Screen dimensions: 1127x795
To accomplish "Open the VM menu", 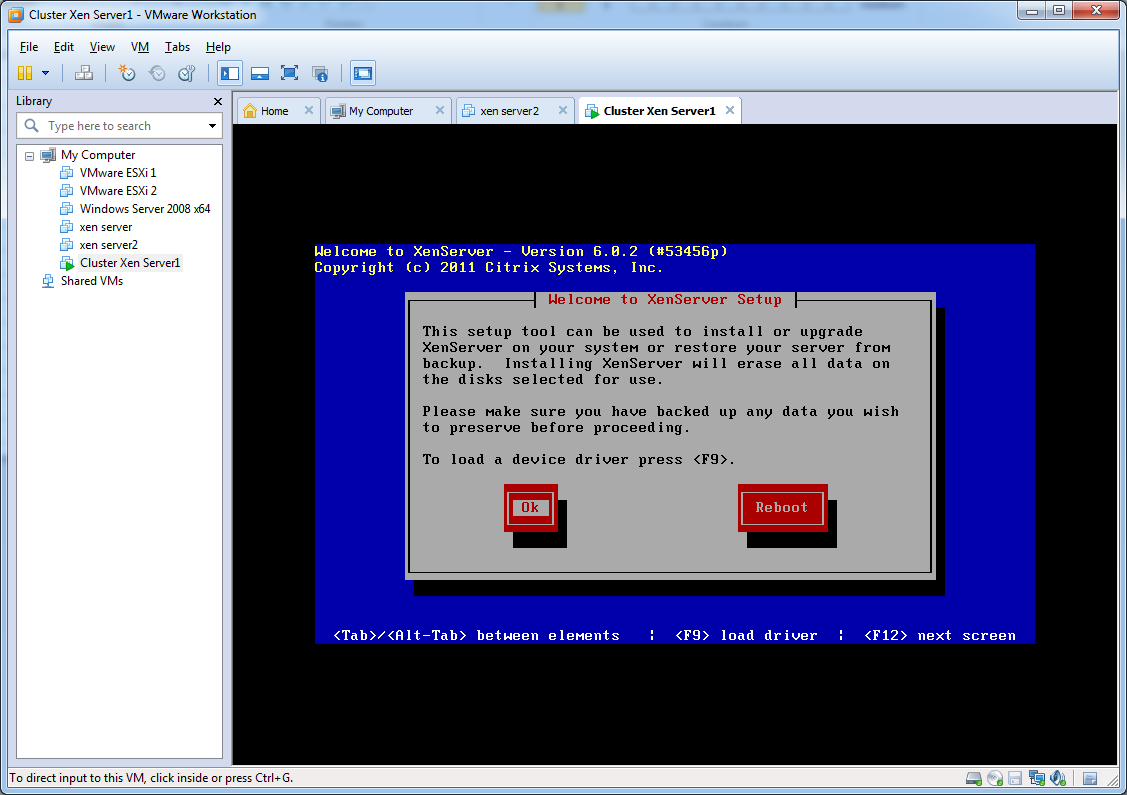I will (x=140, y=47).
